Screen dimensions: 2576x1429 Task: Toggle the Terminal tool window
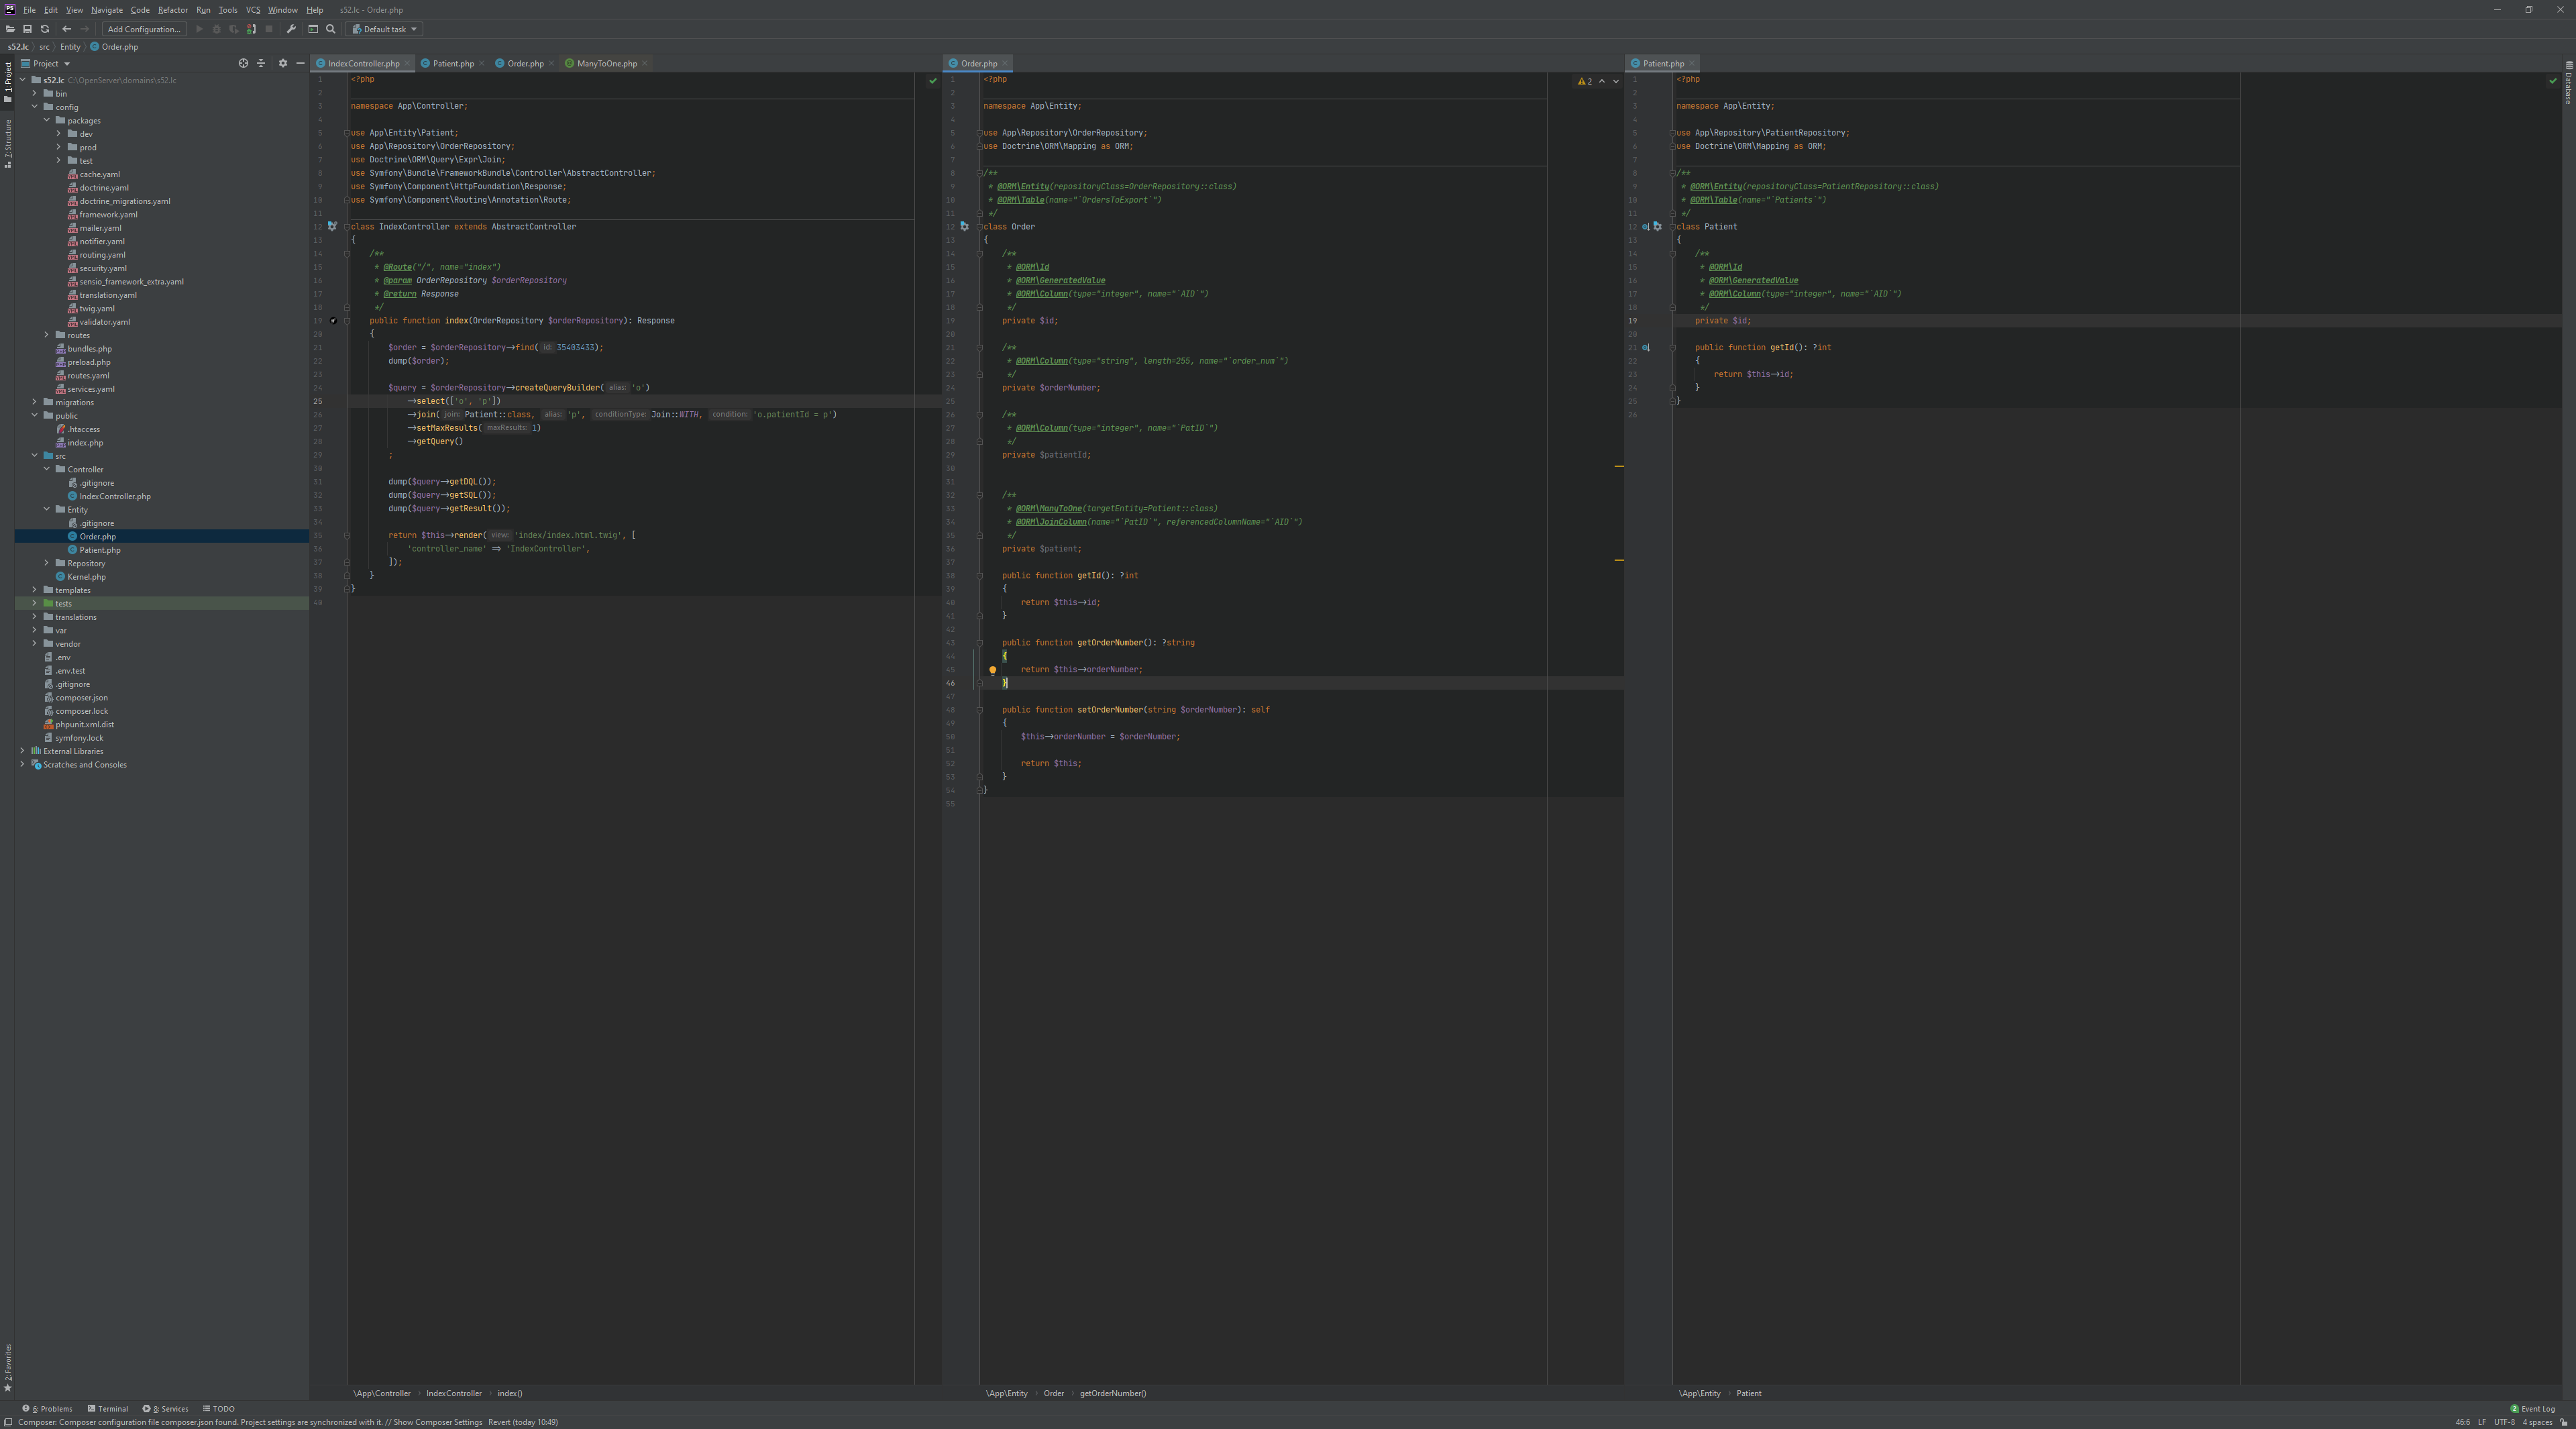[108, 1408]
